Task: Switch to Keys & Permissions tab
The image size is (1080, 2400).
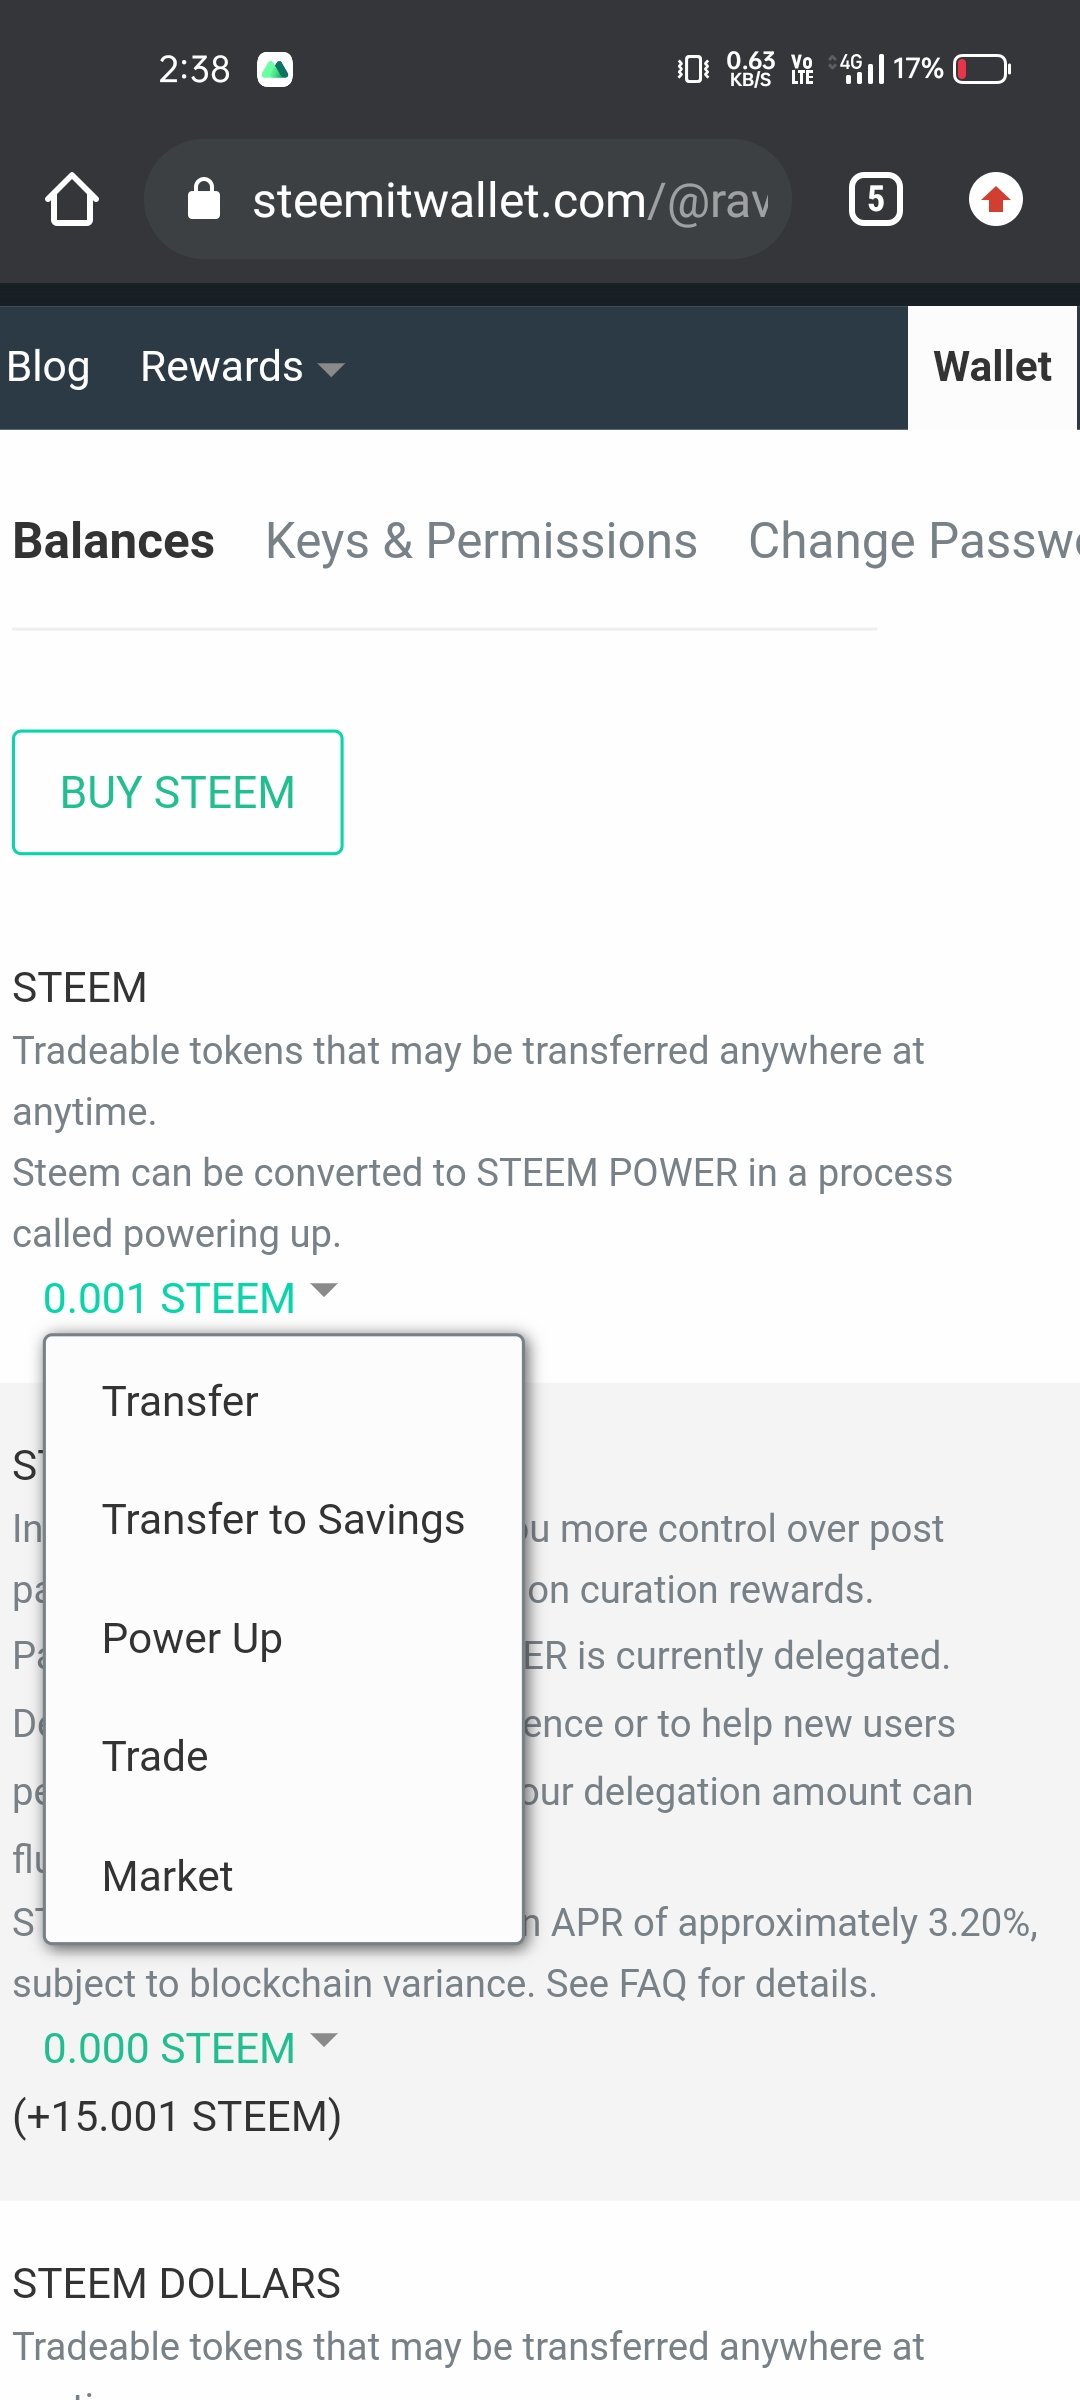Action: pos(481,541)
